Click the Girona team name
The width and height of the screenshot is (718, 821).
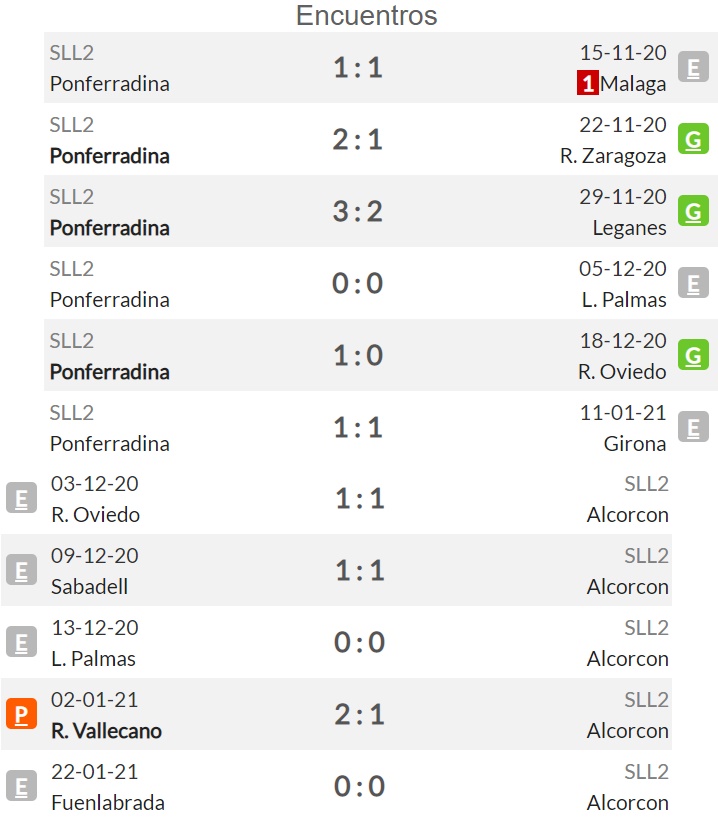[x=635, y=444]
